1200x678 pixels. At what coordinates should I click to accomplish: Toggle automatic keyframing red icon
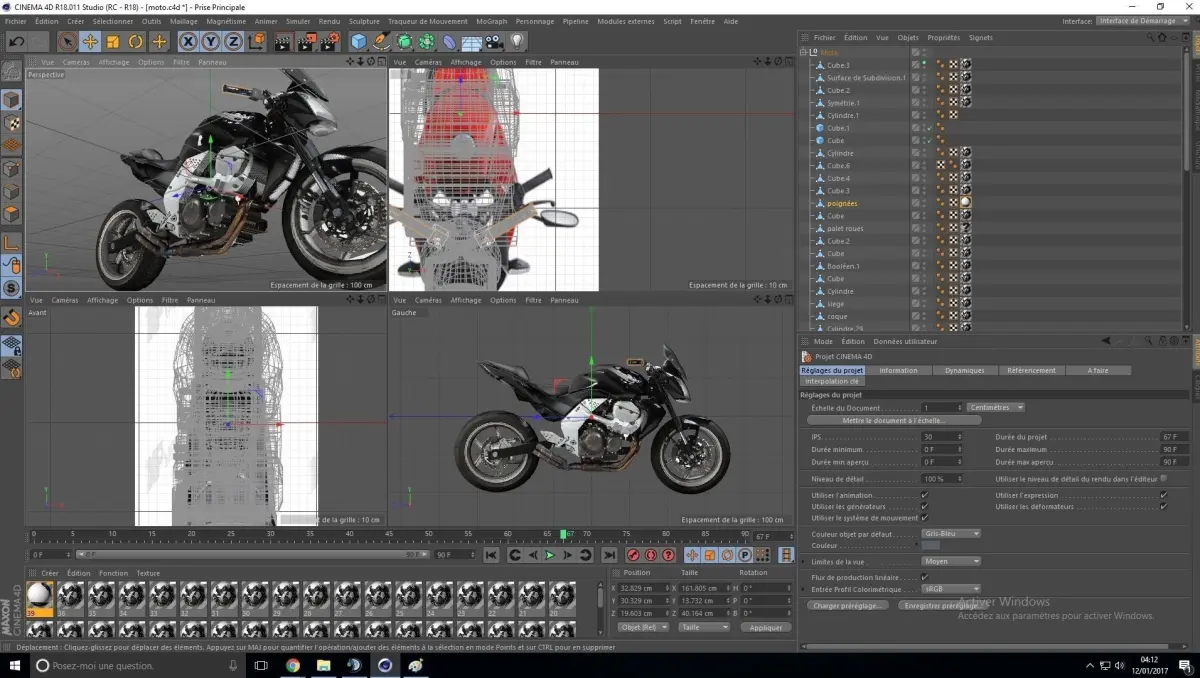click(651, 555)
